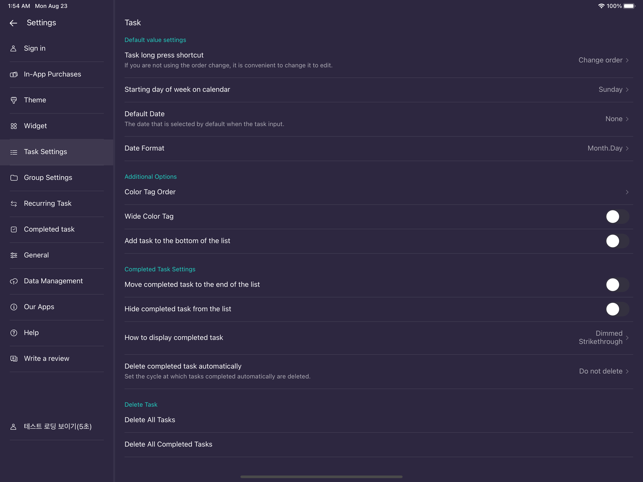Image resolution: width=643 pixels, height=482 pixels.
Task: Click the Help question mark icon
Action: coord(14,333)
